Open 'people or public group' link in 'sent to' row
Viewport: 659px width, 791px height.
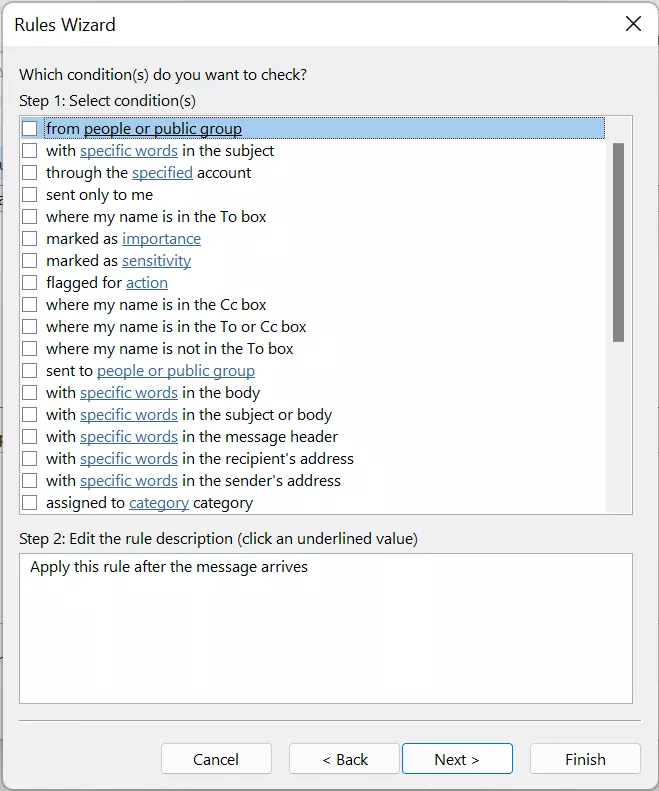tap(176, 371)
